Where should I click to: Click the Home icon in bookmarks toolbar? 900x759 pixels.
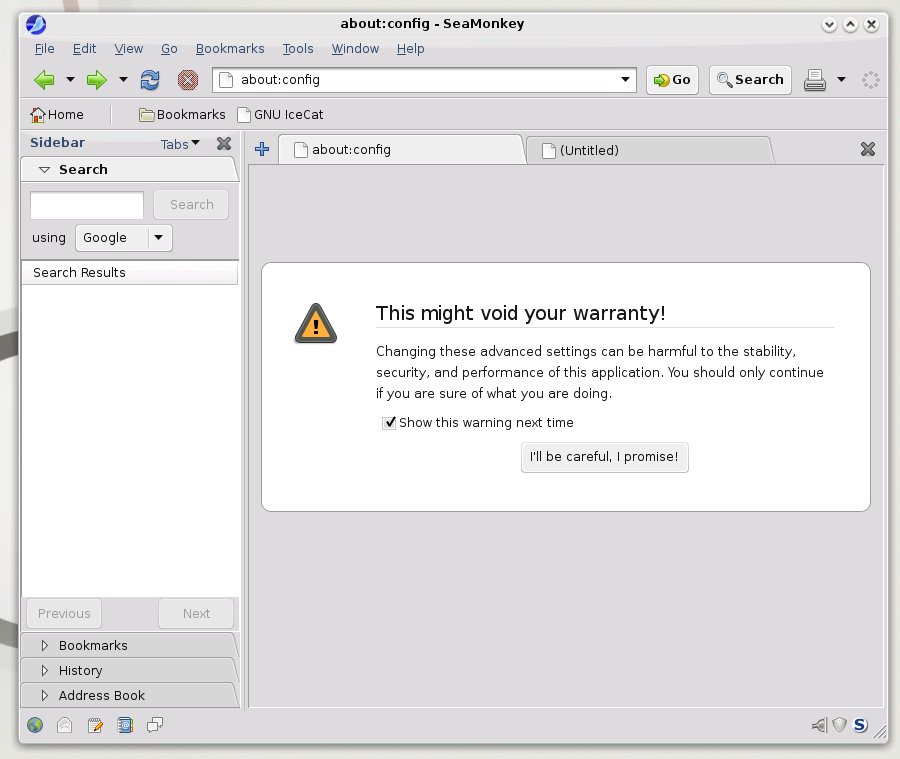(x=37, y=115)
